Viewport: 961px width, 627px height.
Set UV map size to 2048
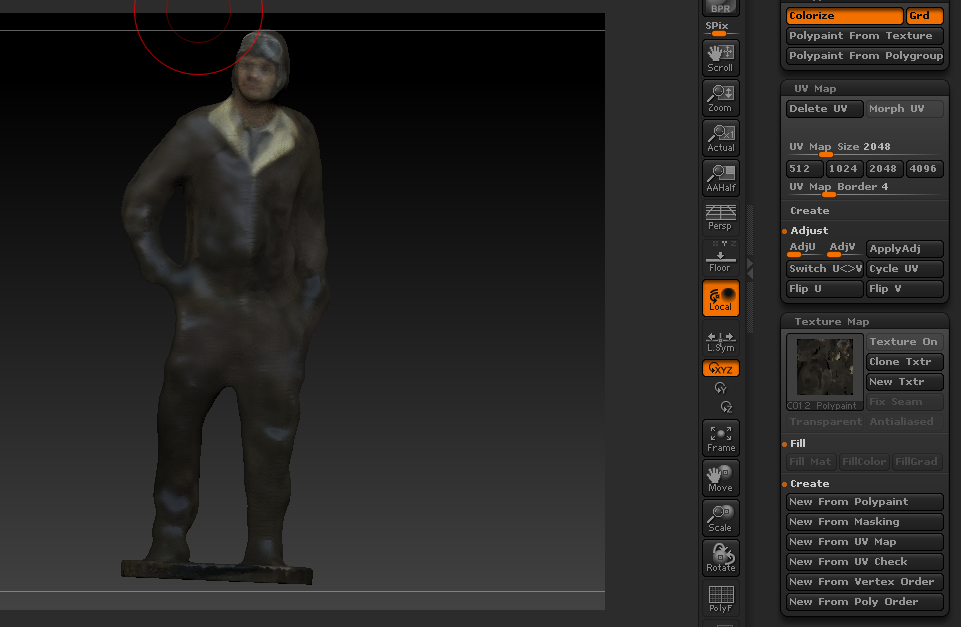[x=884, y=169]
